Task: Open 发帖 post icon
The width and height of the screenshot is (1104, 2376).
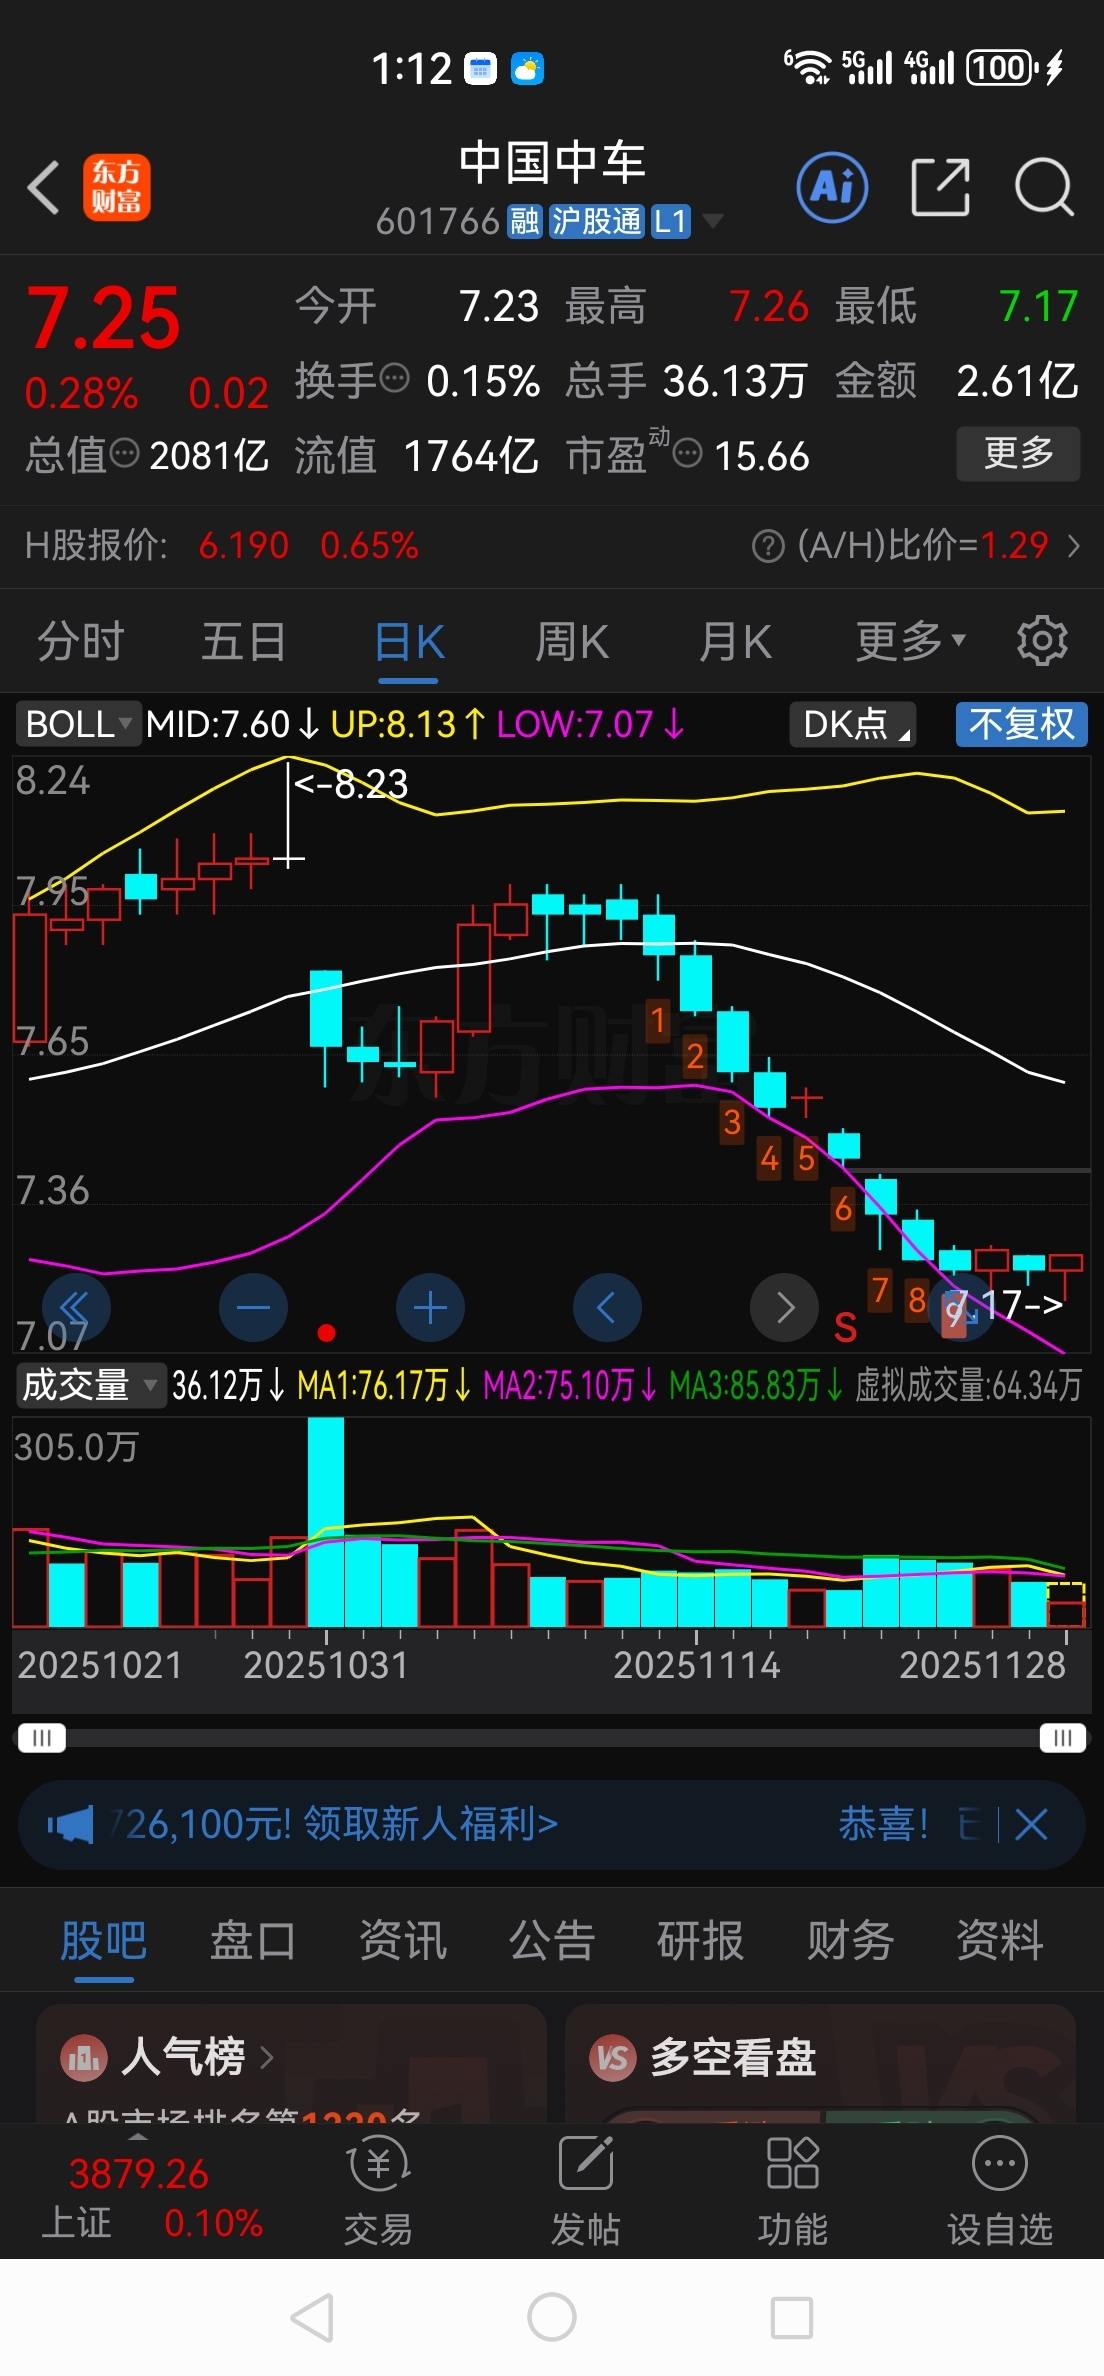Action: (586, 2164)
